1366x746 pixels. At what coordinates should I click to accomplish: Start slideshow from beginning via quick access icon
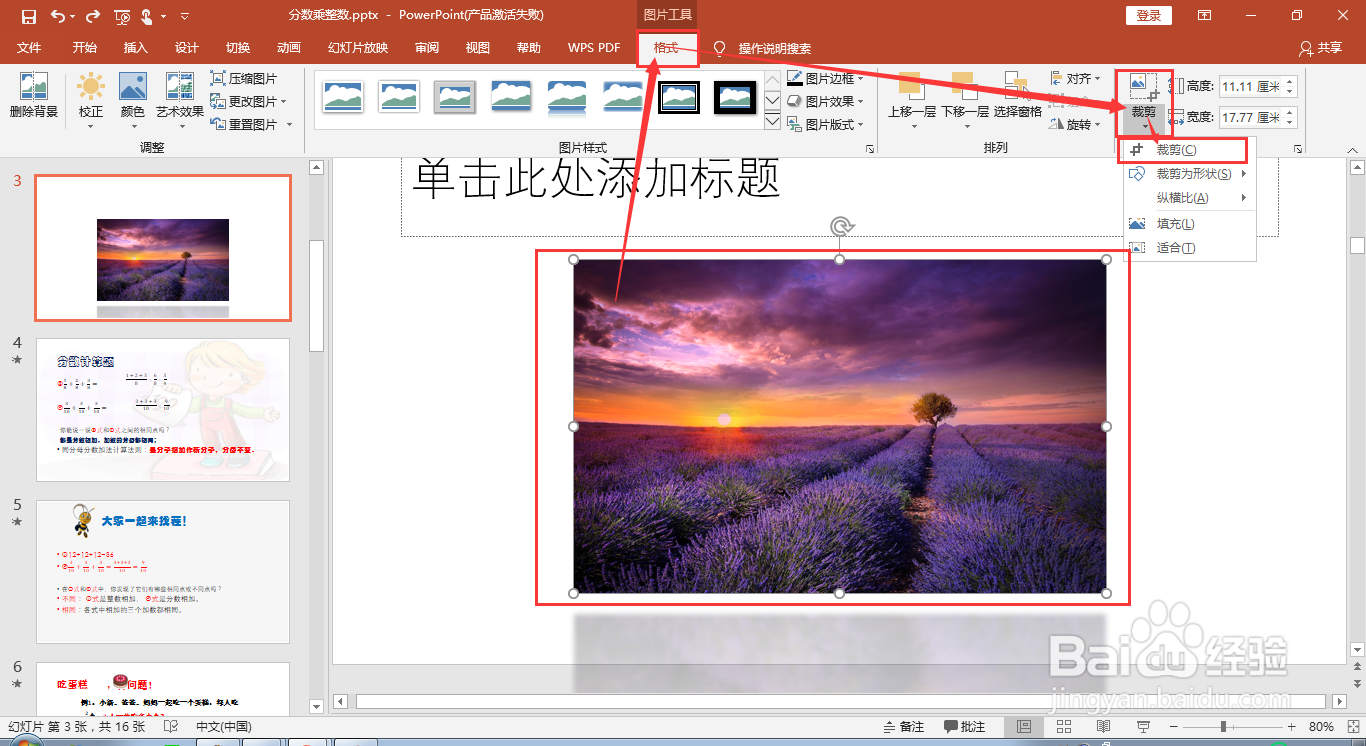pos(122,16)
